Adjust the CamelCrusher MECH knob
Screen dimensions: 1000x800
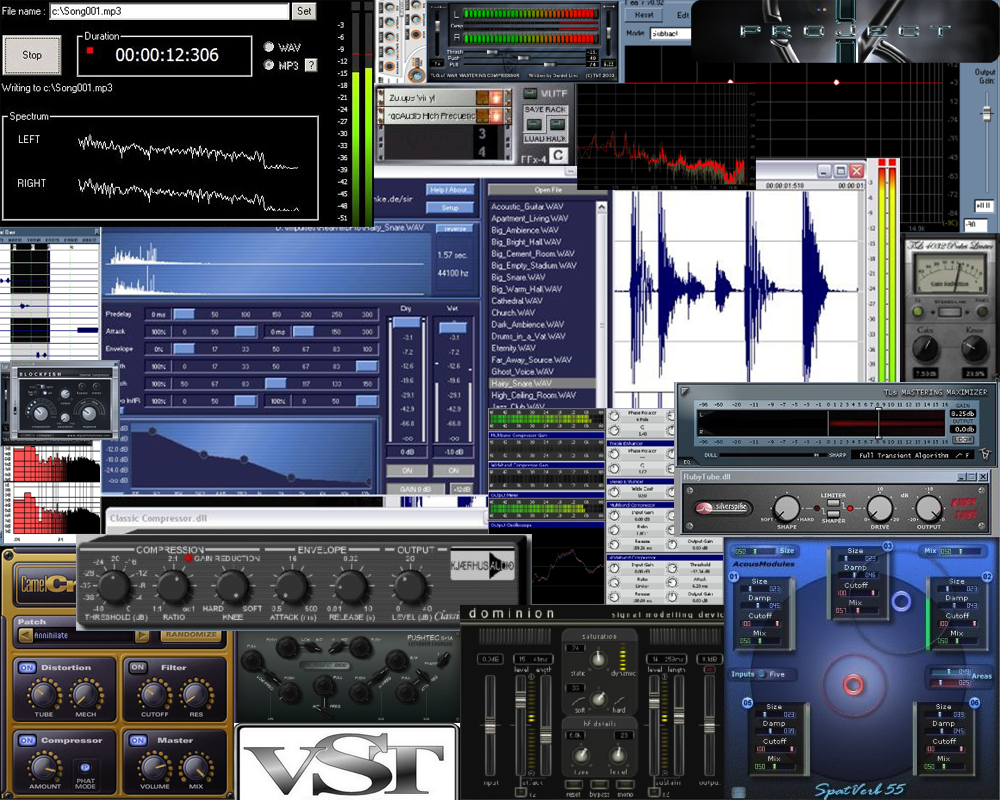[x=86, y=694]
